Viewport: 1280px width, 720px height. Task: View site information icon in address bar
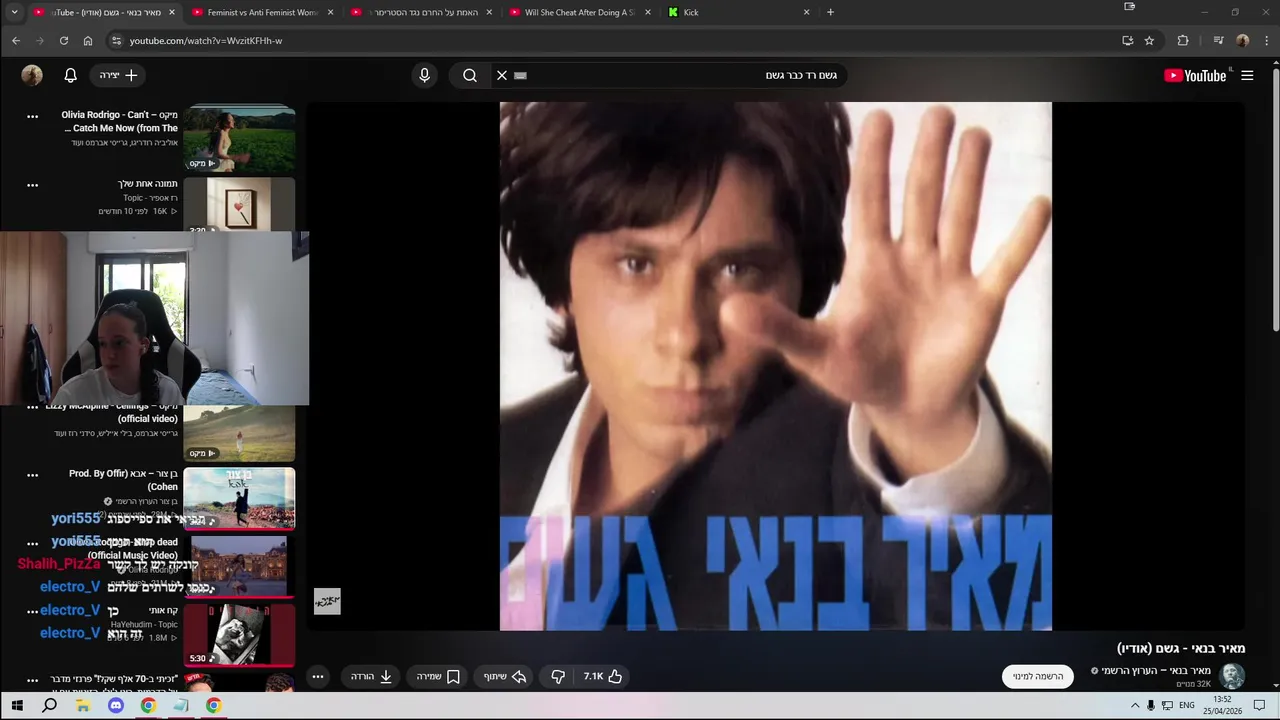[116, 41]
